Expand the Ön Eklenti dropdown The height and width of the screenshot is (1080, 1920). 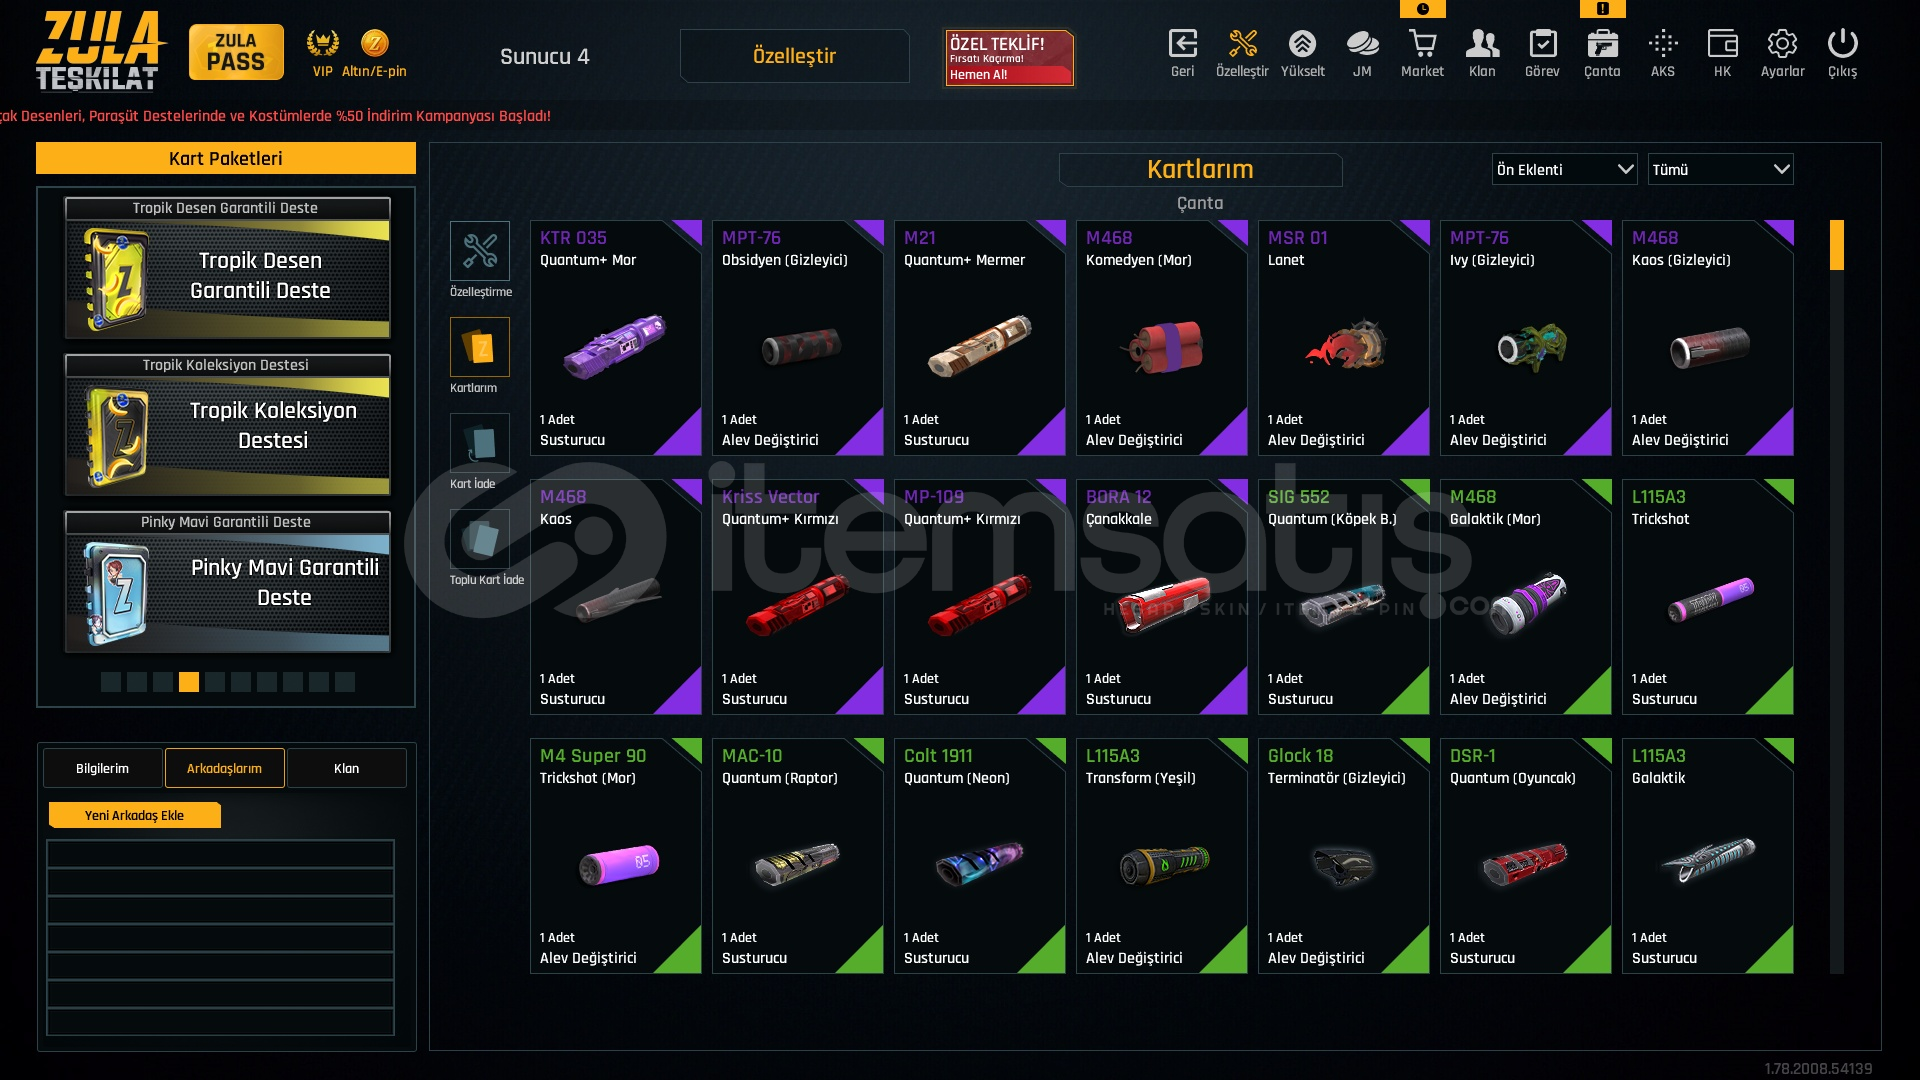(1564, 169)
